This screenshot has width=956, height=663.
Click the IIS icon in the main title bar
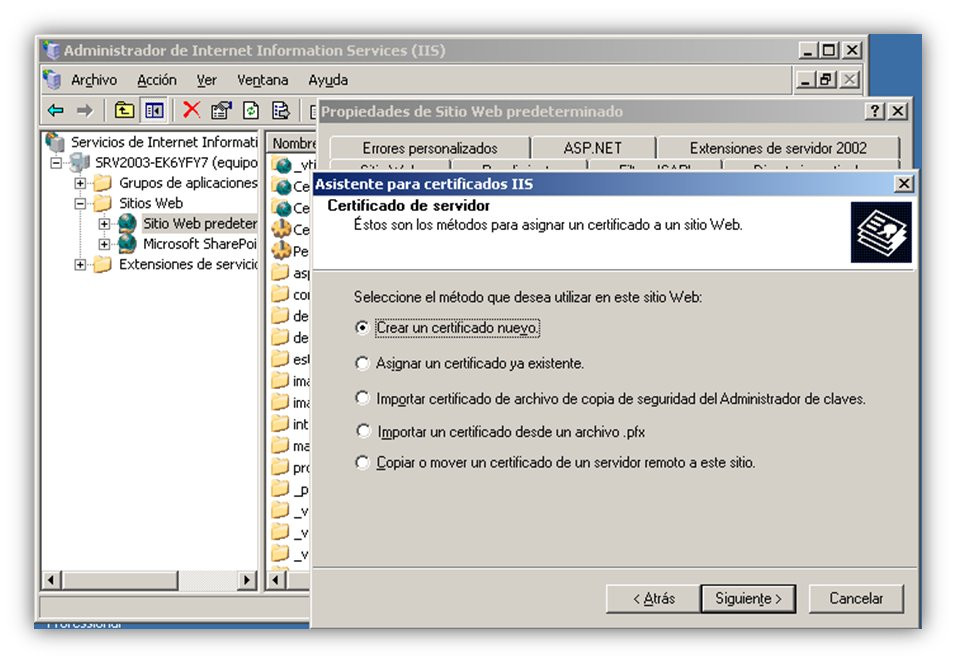(51, 50)
